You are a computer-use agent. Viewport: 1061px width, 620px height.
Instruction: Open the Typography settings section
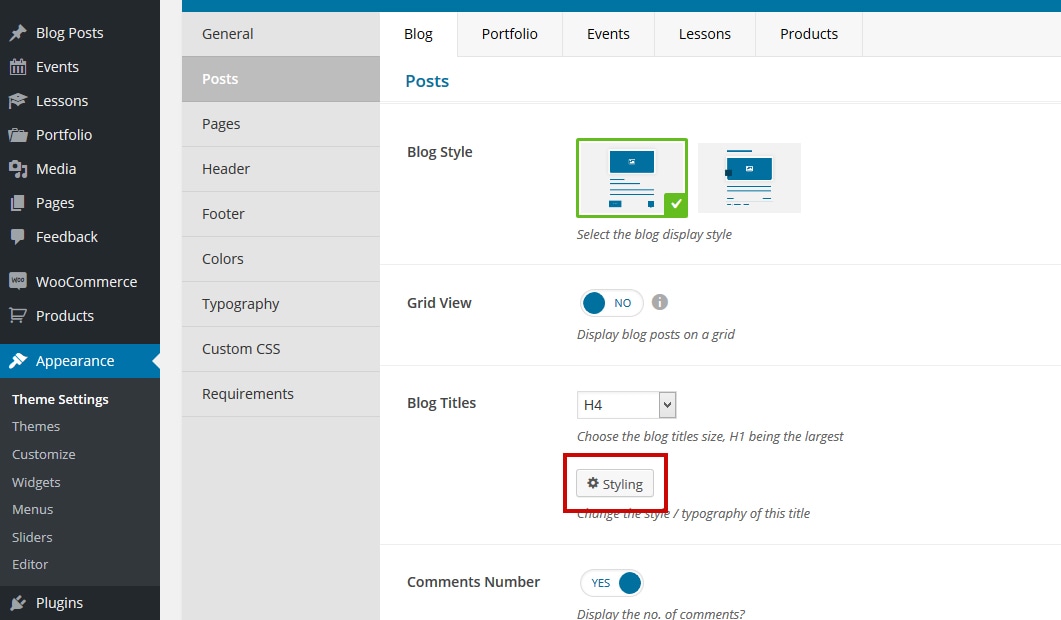pyautogui.click(x=281, y=304)
